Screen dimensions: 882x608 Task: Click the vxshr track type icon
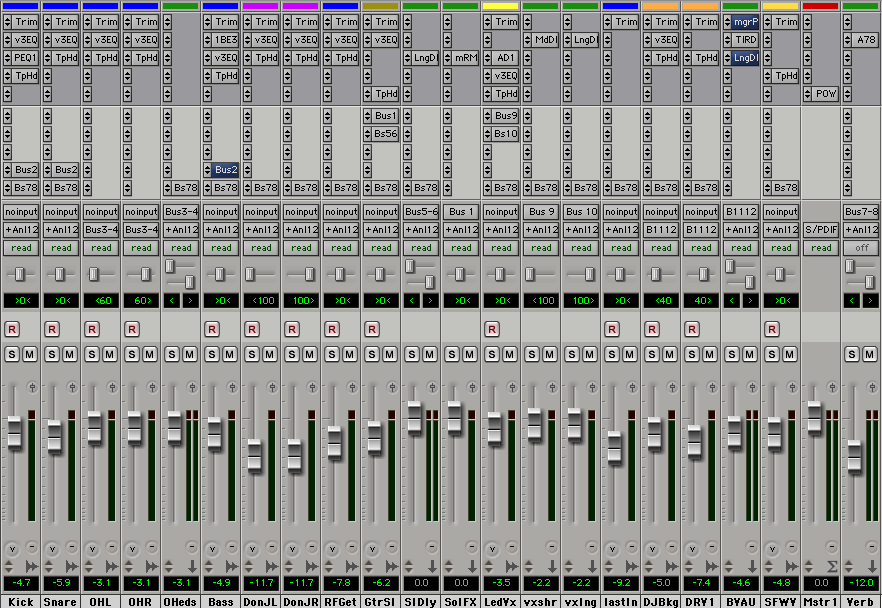[552, 566]
